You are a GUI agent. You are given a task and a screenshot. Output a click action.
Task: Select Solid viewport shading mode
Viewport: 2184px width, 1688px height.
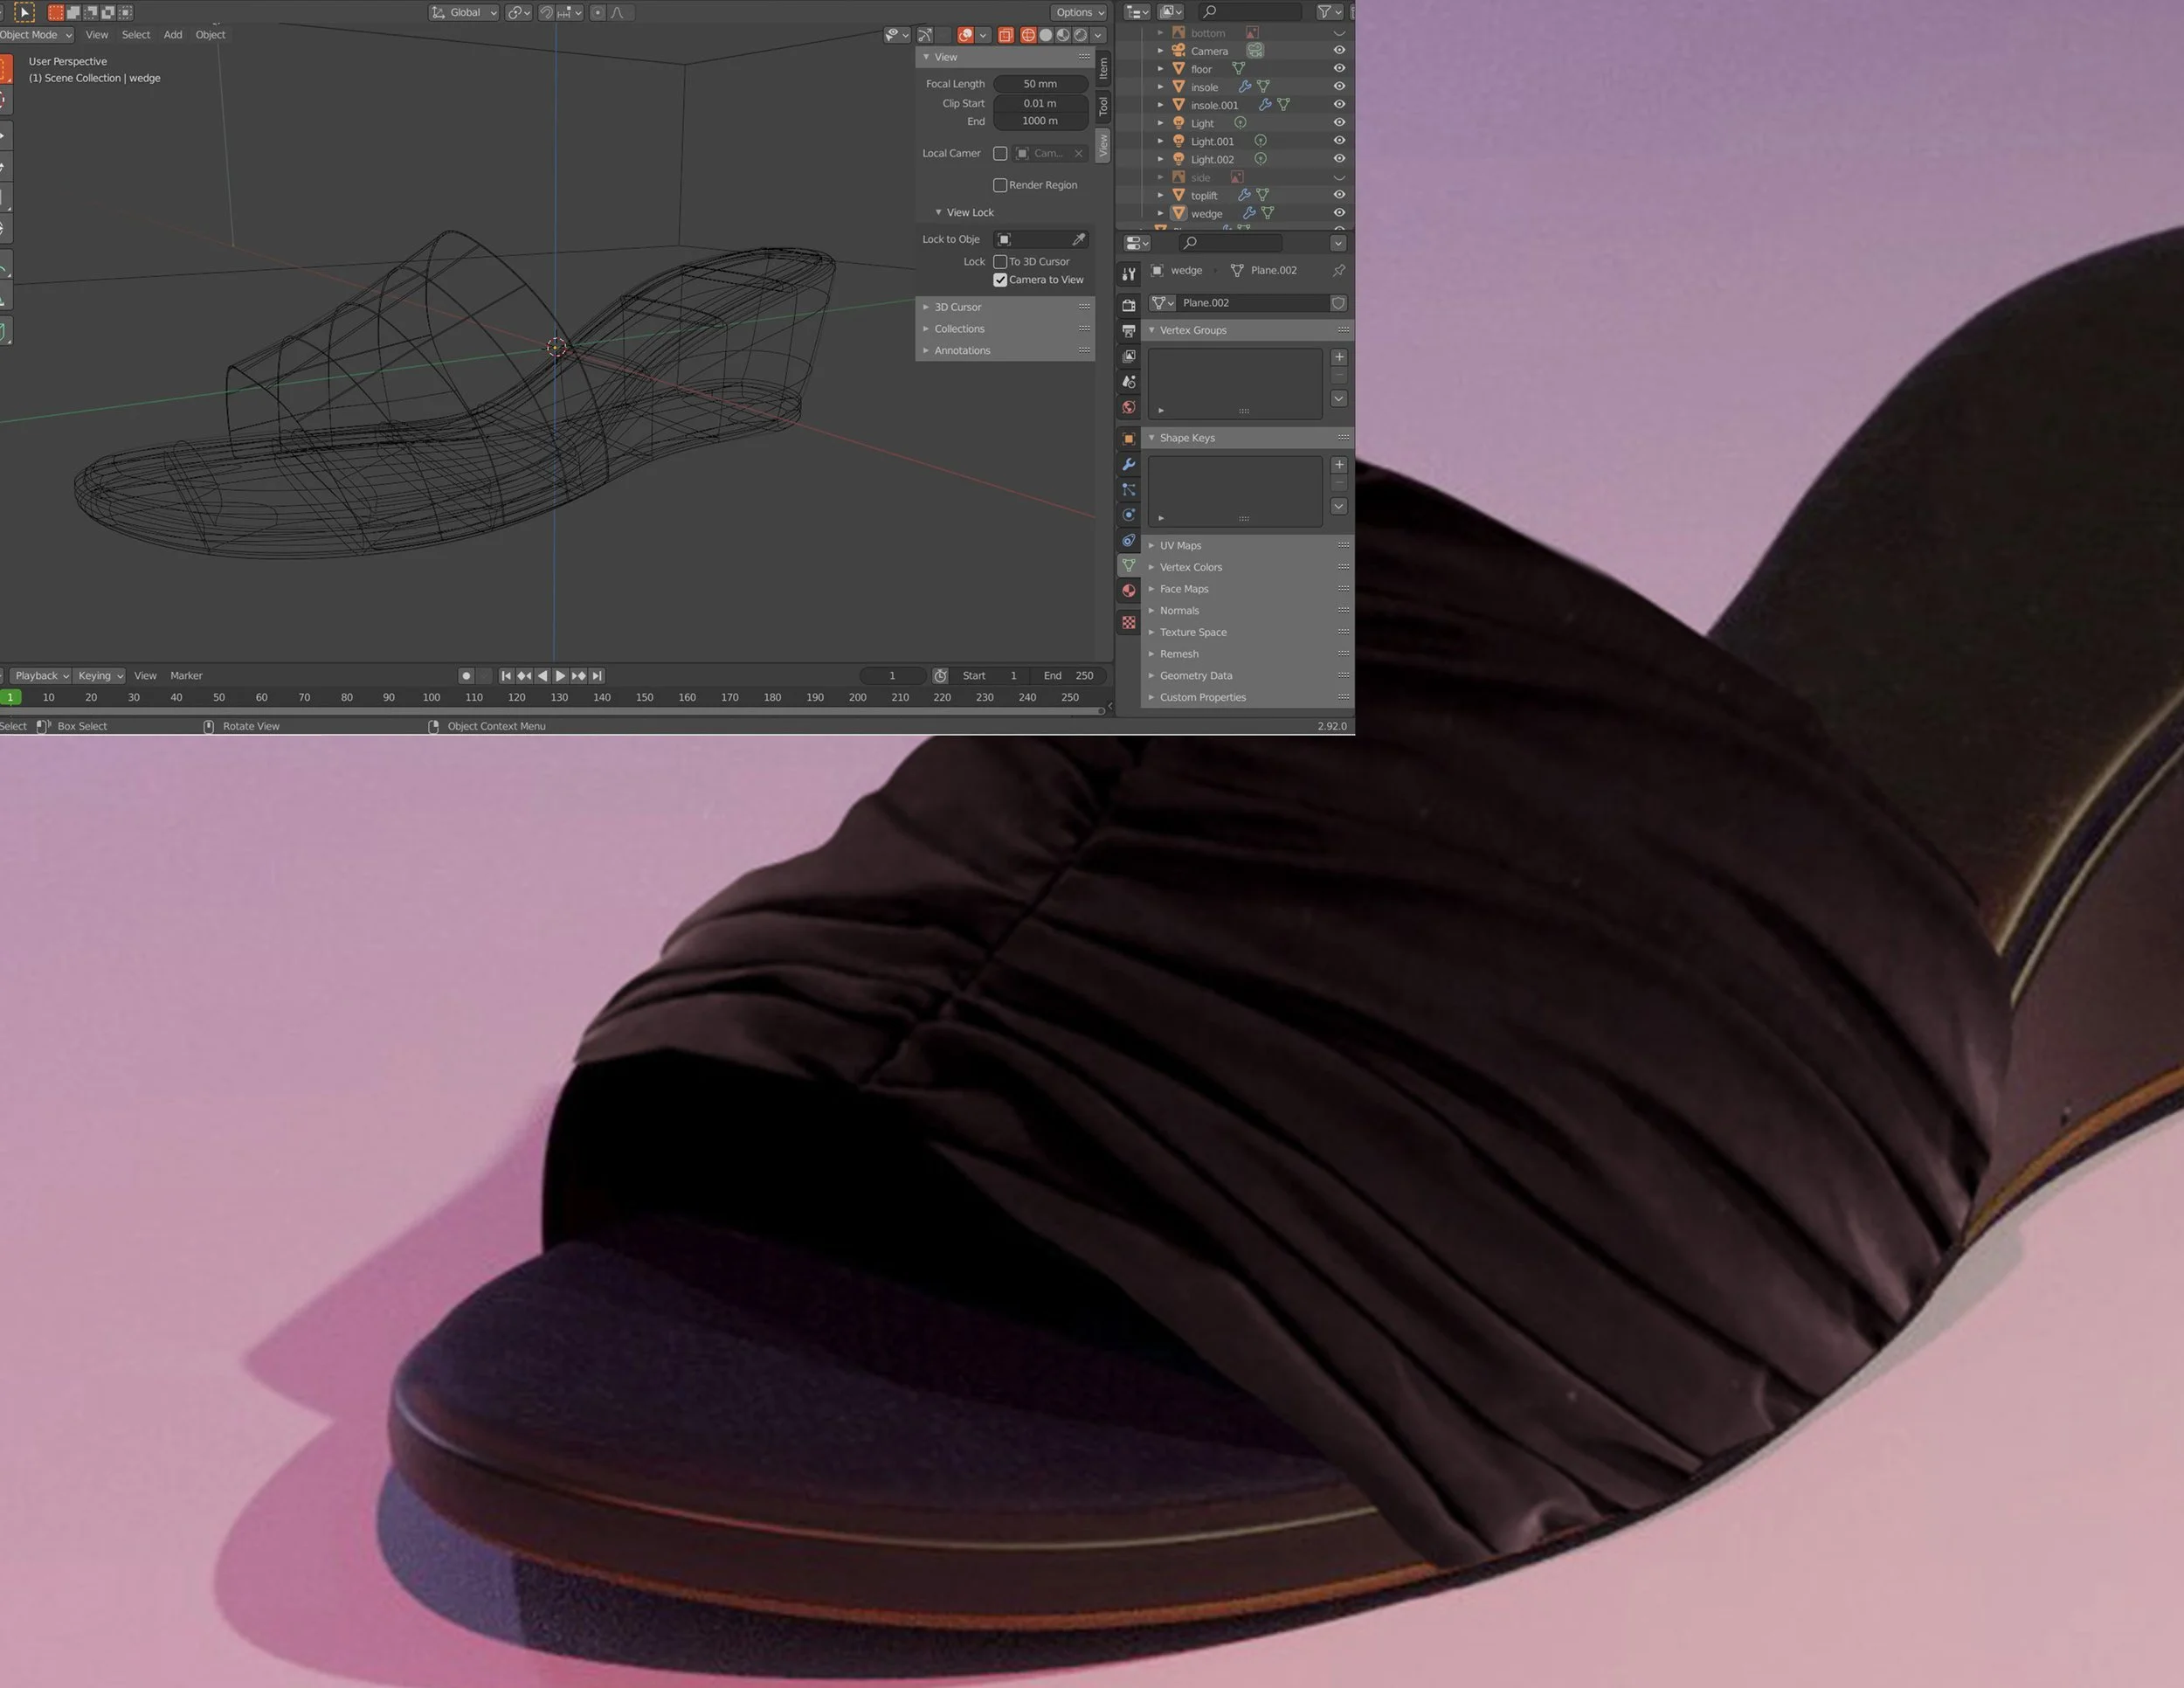pyautogui.click(x=1046, y=35)
